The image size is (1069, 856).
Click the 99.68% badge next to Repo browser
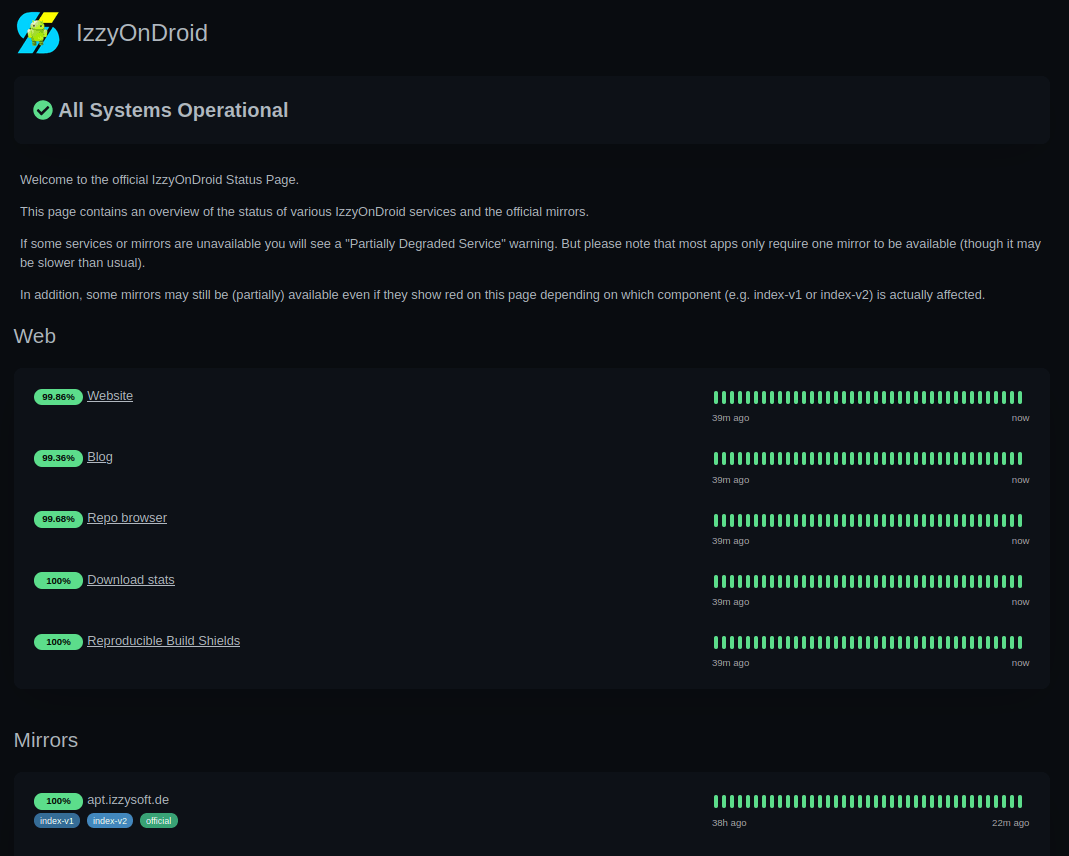pyautogui.click(x=58, y=519)
